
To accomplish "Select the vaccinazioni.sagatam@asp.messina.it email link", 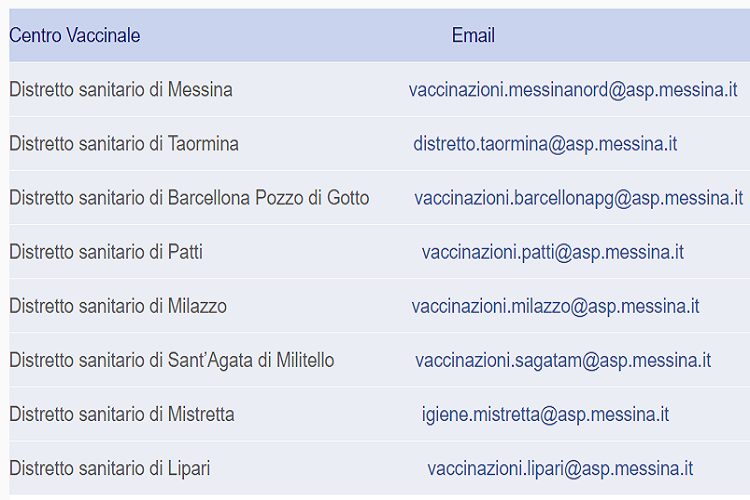I will 563,360.
